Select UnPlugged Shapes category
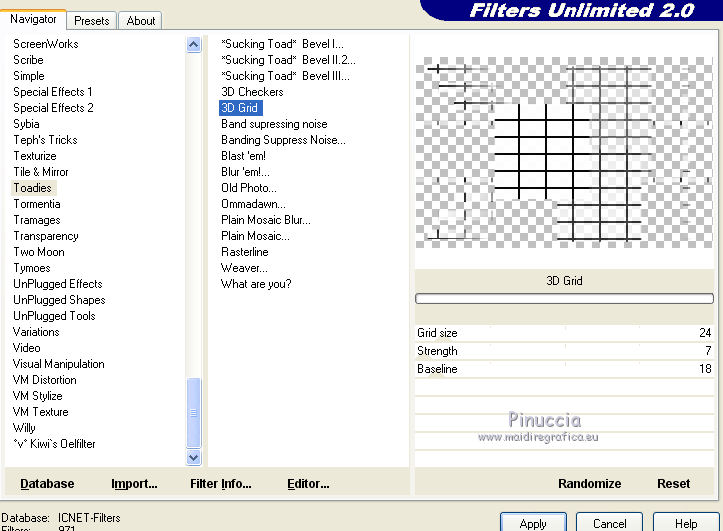Image resolution: width=723 pixels, height=531 pixels. pyautogui.click(x=59, y=300)
